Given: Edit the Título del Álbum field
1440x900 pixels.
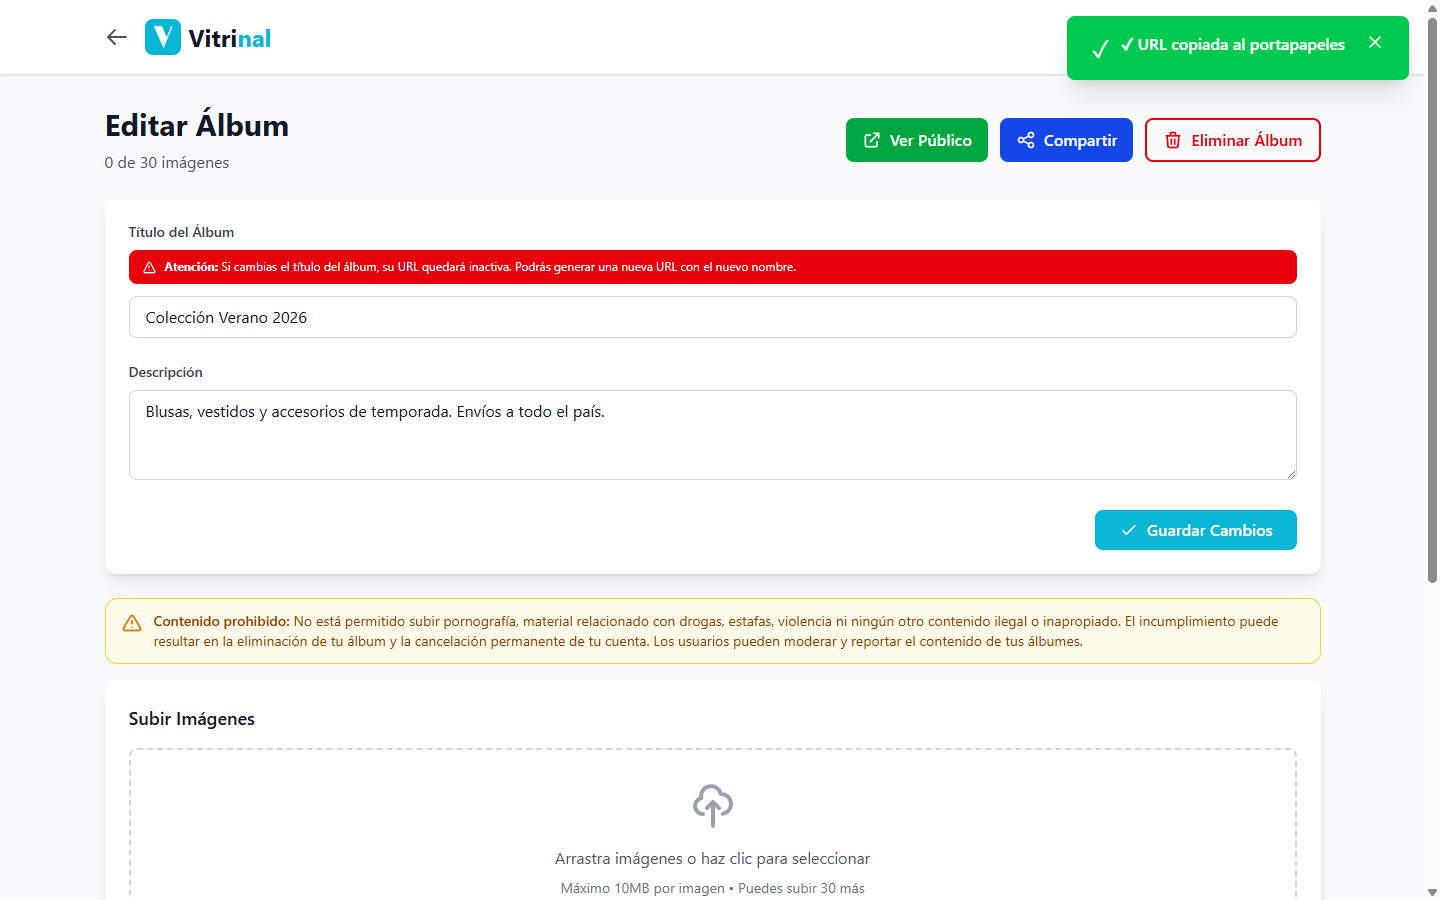Looking at the screenshot, I should (713, 317).
